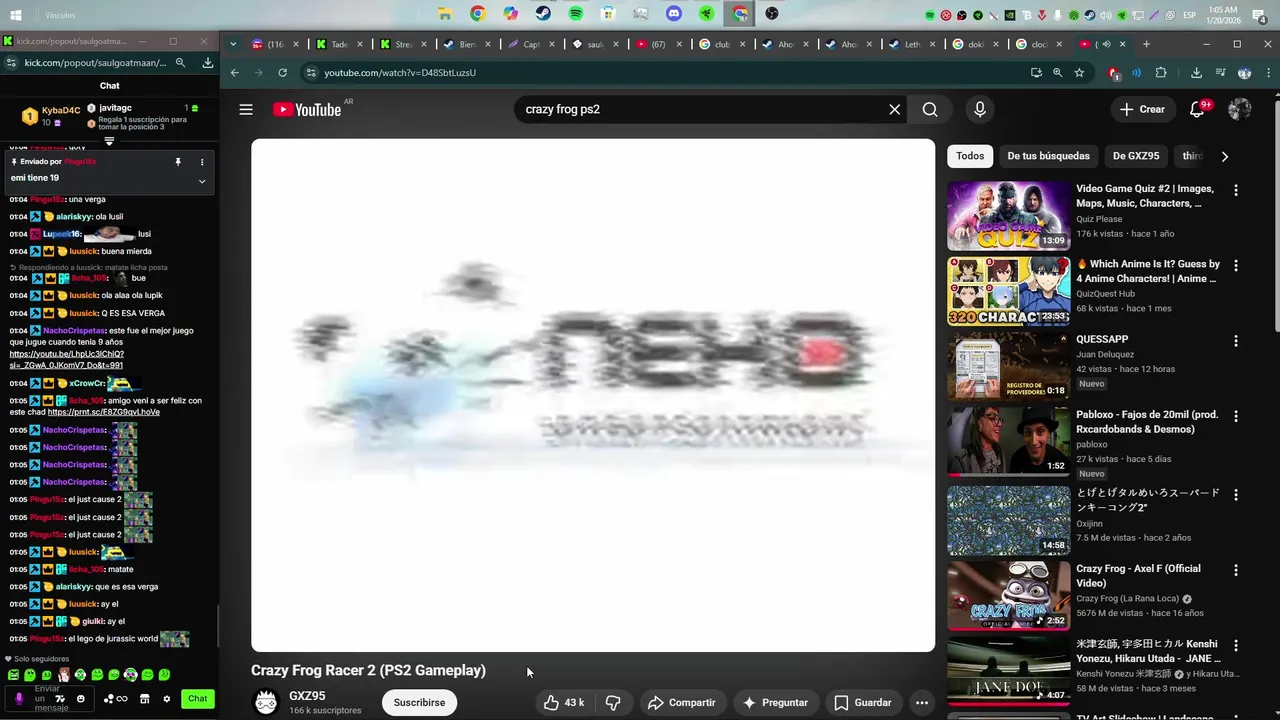Click the Compartir share button
This screenshot has height=720, width=1280.
point(681,703)
